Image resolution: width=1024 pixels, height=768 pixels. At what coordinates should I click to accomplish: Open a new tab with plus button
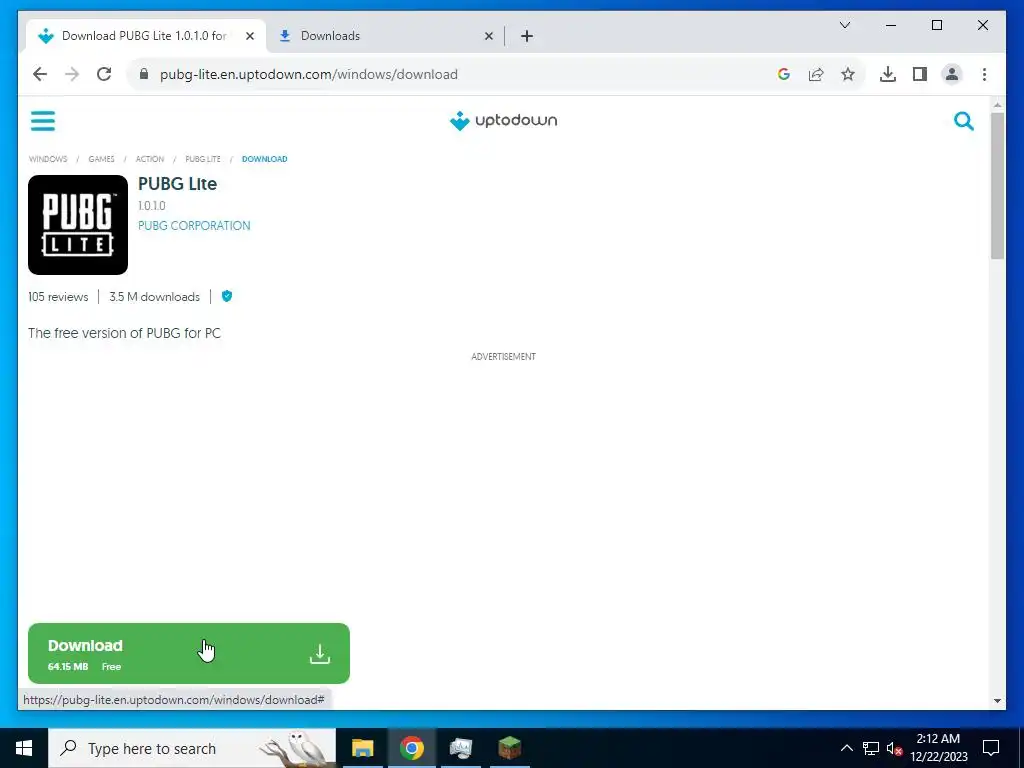[527, 36]
